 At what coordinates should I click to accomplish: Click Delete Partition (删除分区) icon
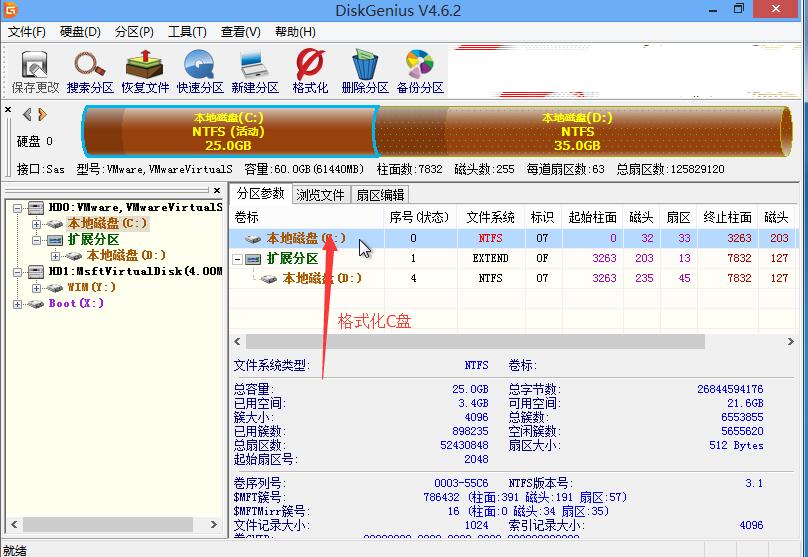pyautogui.click(x=365, y=72)
